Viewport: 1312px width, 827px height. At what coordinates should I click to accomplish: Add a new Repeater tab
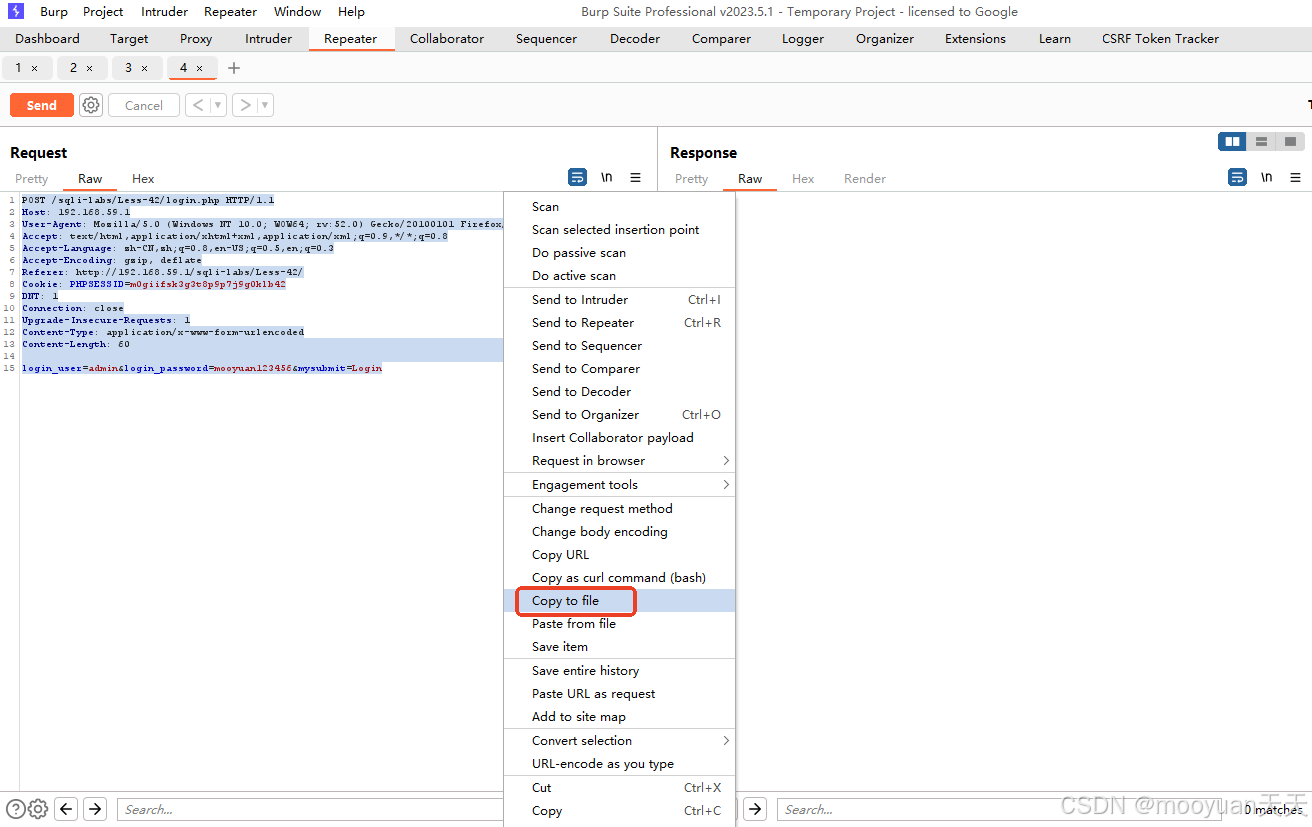tap(234, 68)
